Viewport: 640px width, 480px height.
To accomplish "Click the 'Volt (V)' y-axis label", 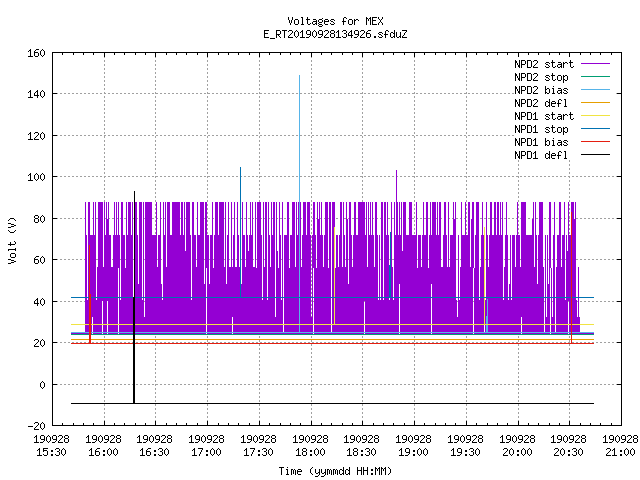I will point(12,240).
